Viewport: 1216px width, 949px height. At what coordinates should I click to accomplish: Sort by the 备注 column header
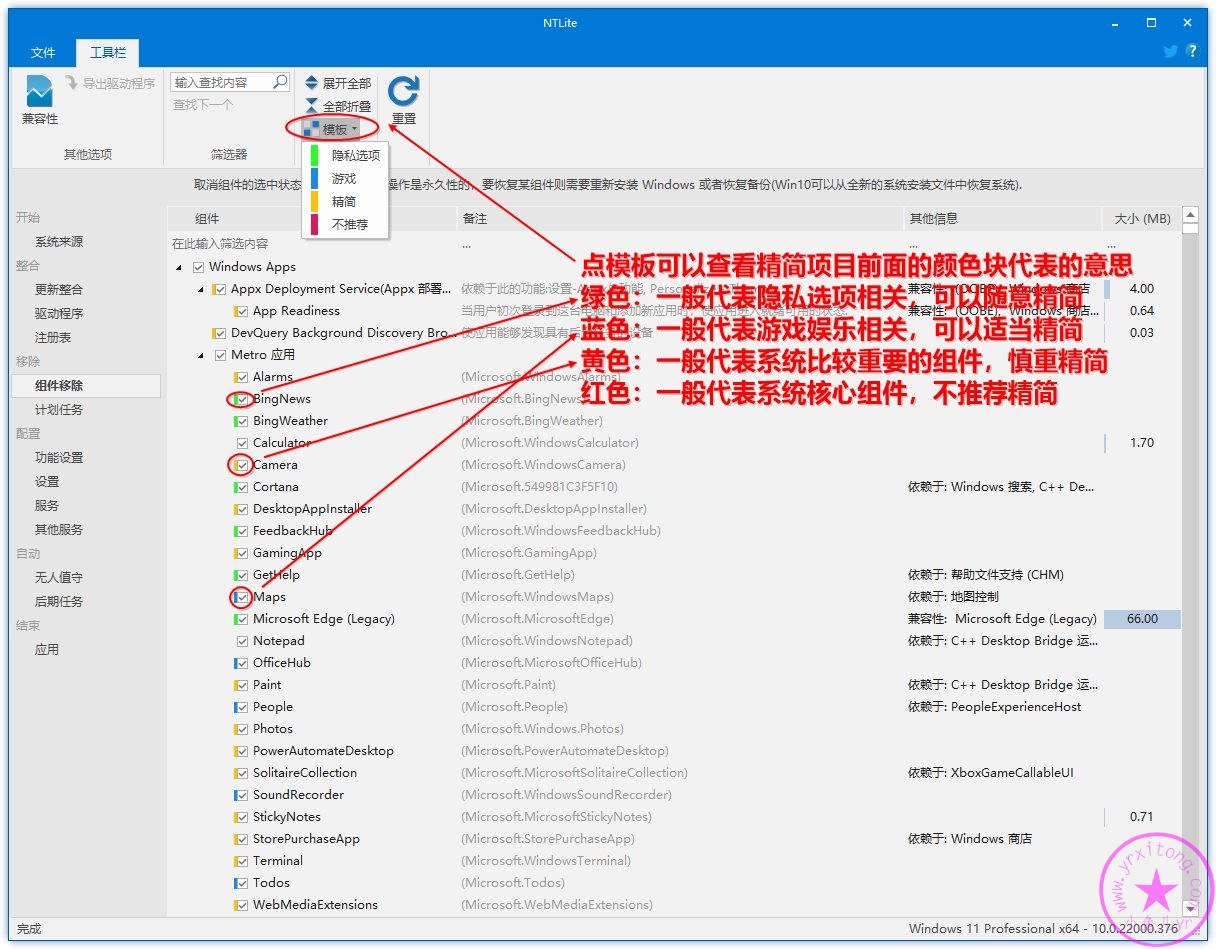(679, 218)
